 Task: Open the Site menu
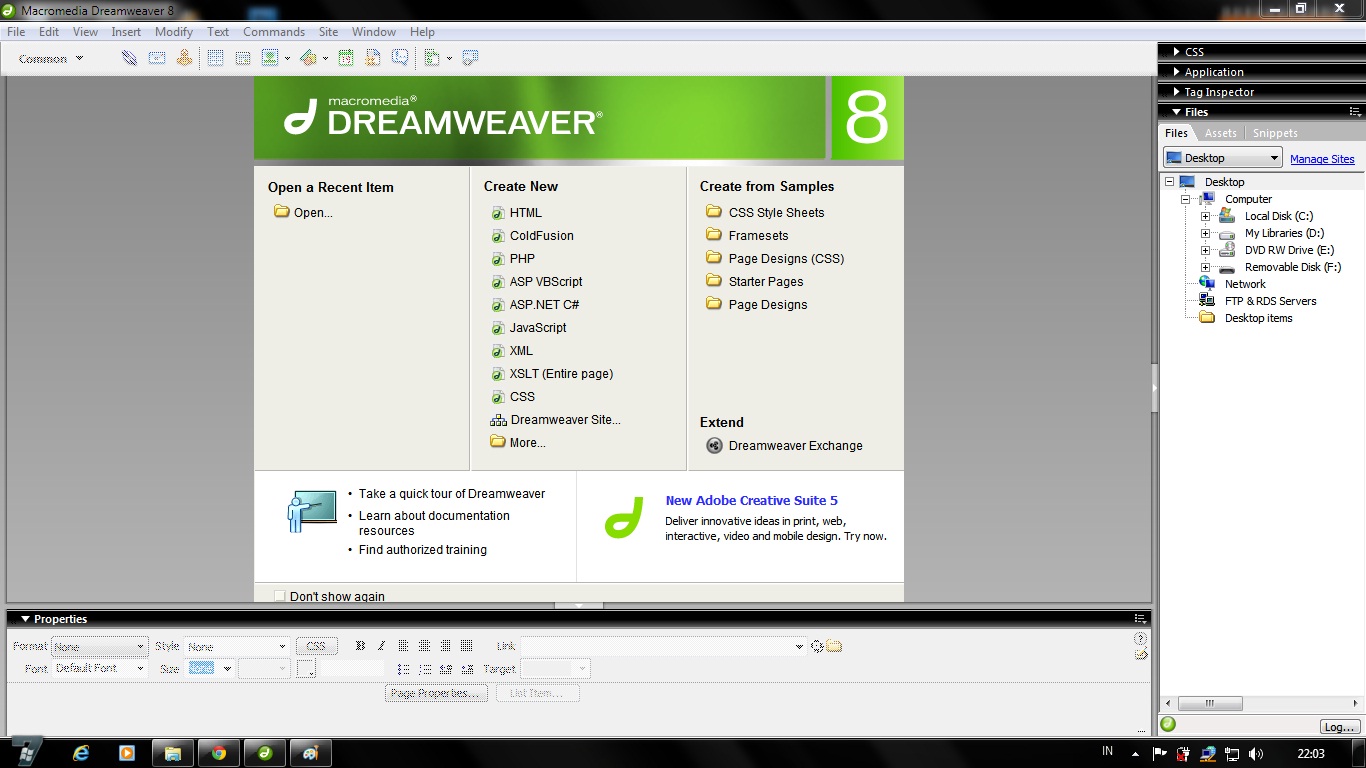328,32
